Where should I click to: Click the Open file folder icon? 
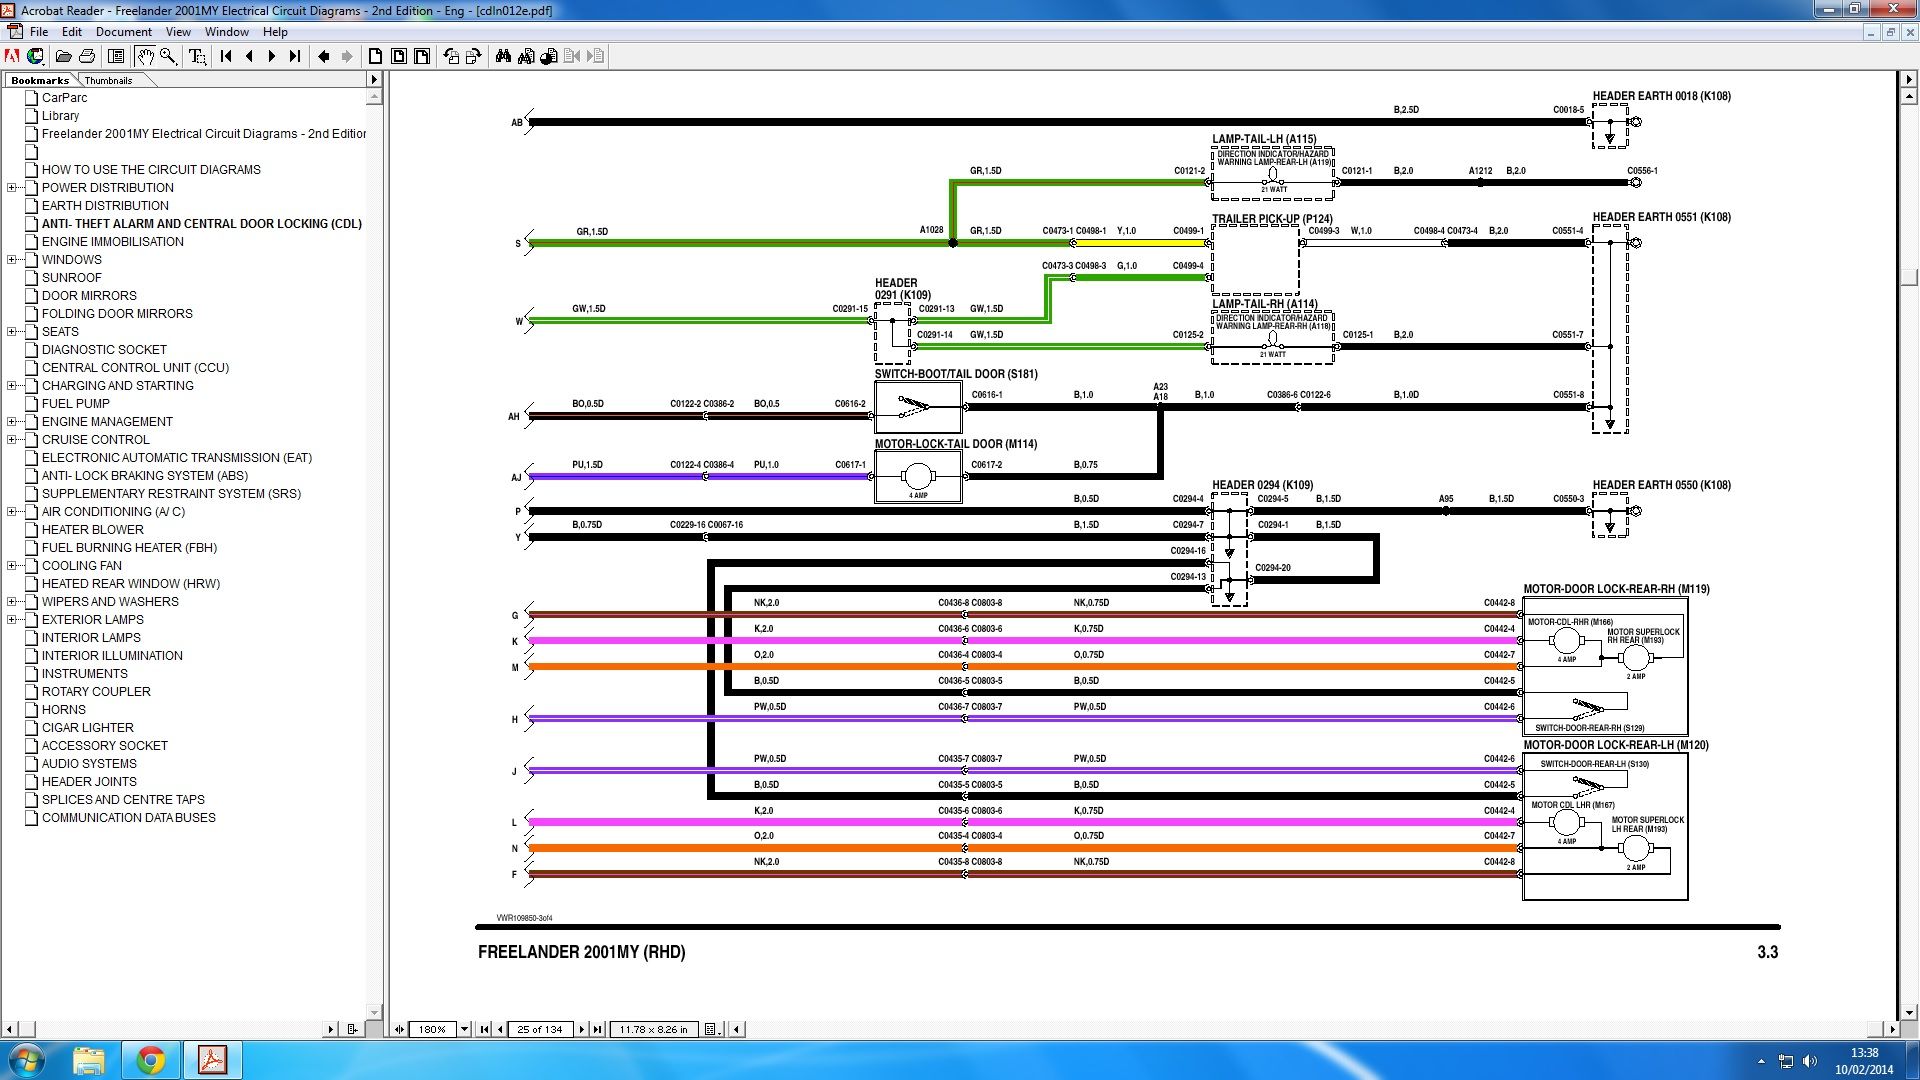click(x=63, y=56)
